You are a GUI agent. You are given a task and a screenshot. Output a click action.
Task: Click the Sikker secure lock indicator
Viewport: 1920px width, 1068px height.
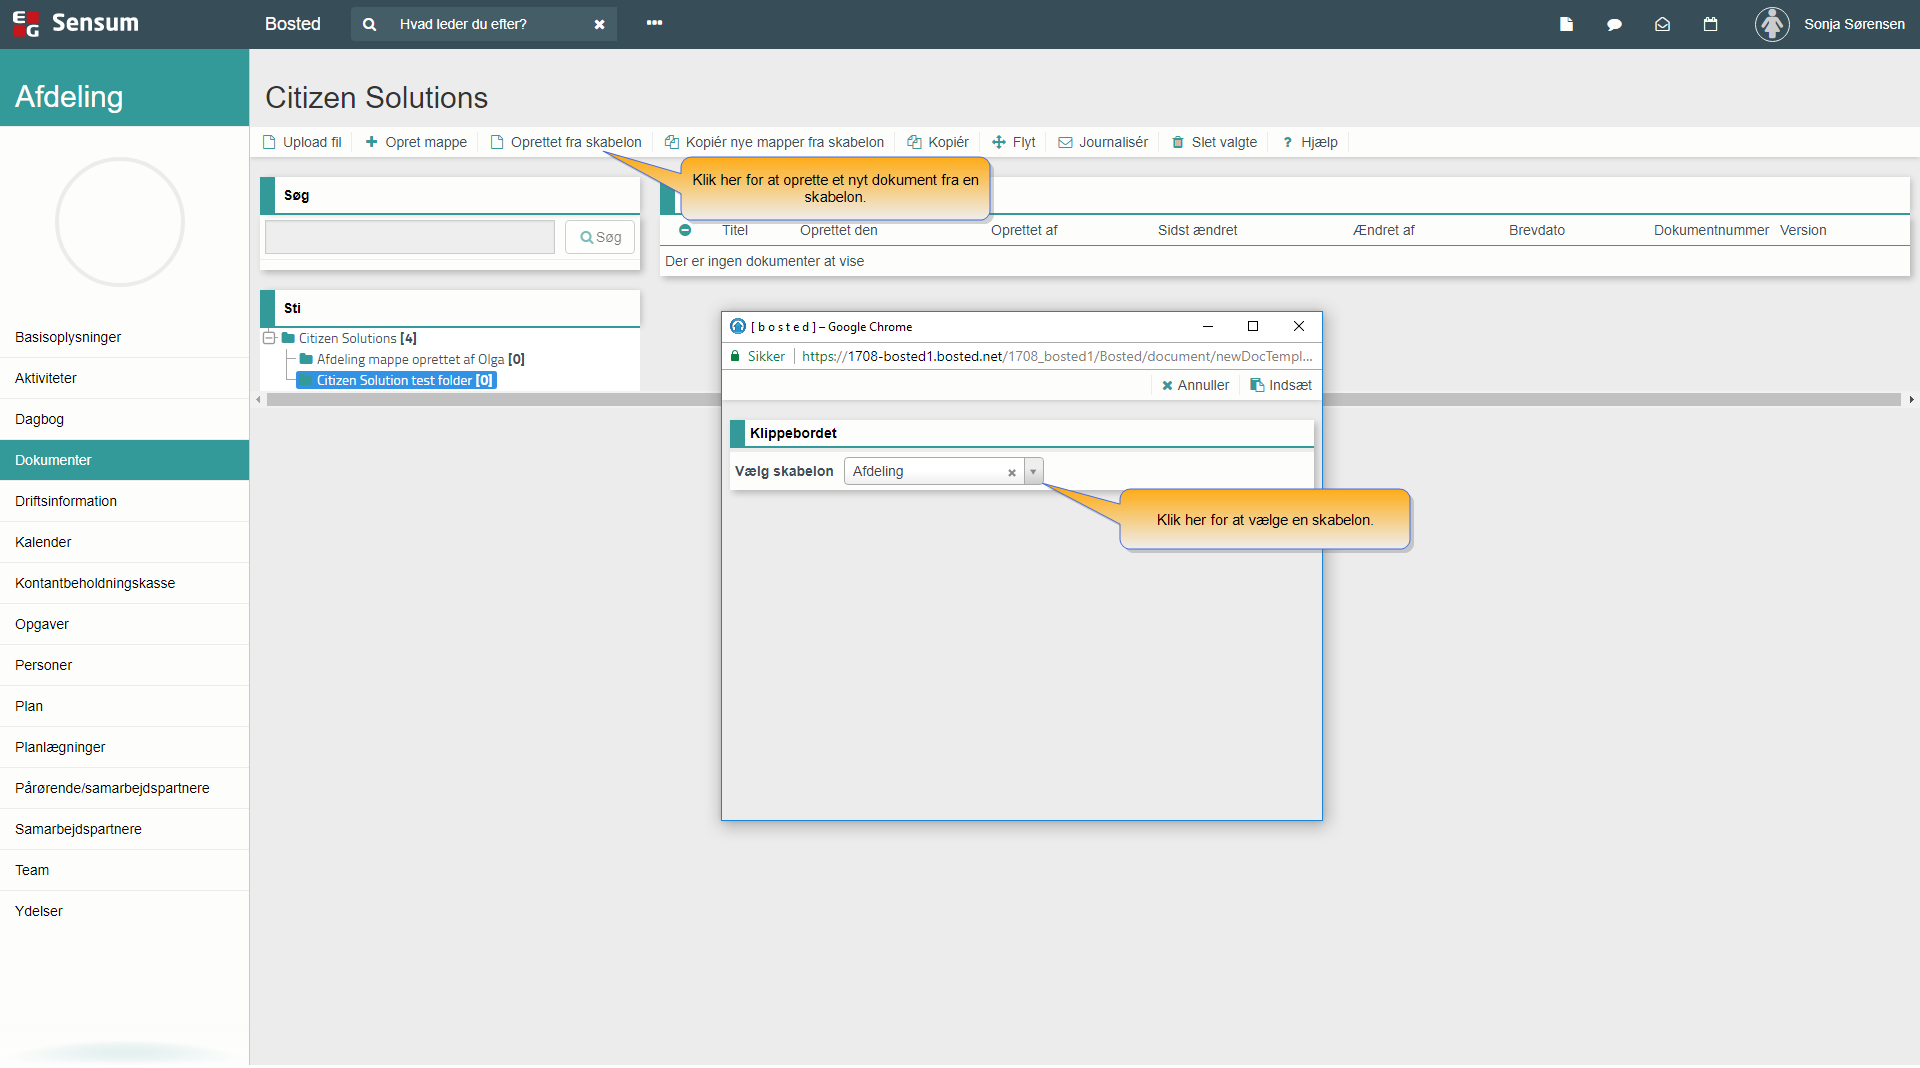pyautogui.click(x=757, y=356)
